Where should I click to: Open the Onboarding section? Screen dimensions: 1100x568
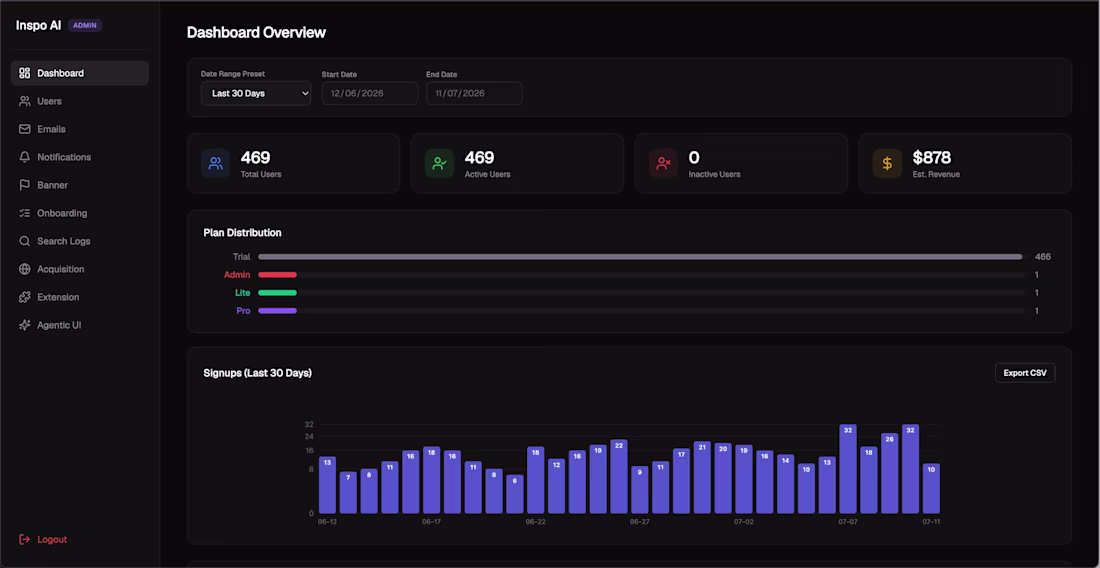pyautogui.click(x=79, y=213)
